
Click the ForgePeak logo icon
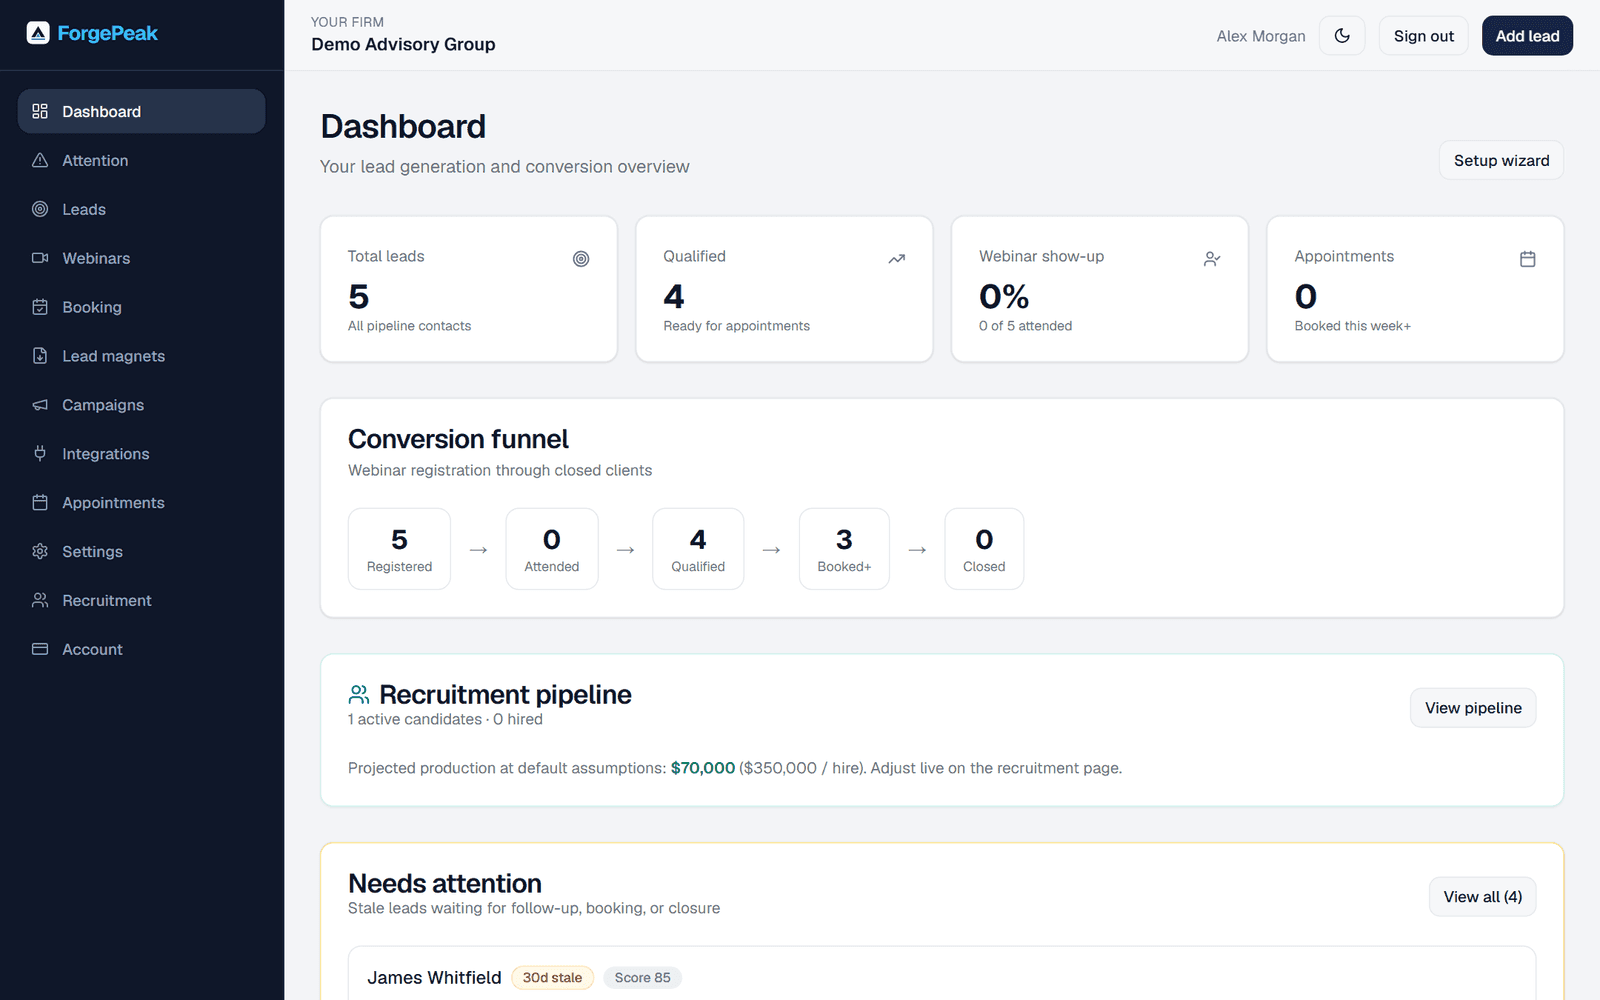[38, 33]
